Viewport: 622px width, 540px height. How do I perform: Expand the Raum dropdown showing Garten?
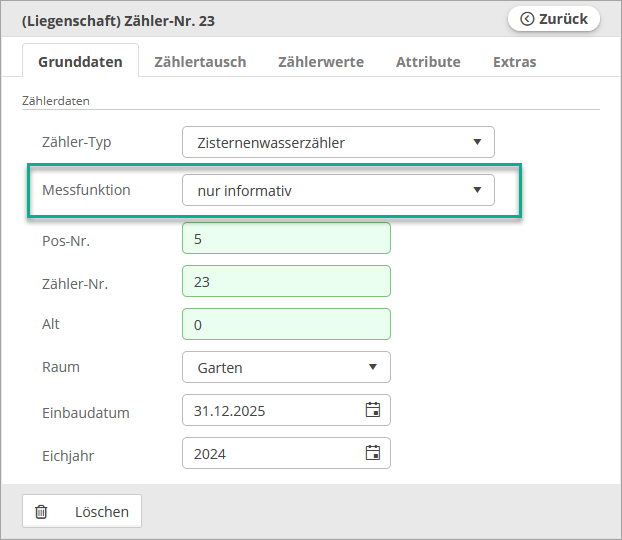point(286,367)
